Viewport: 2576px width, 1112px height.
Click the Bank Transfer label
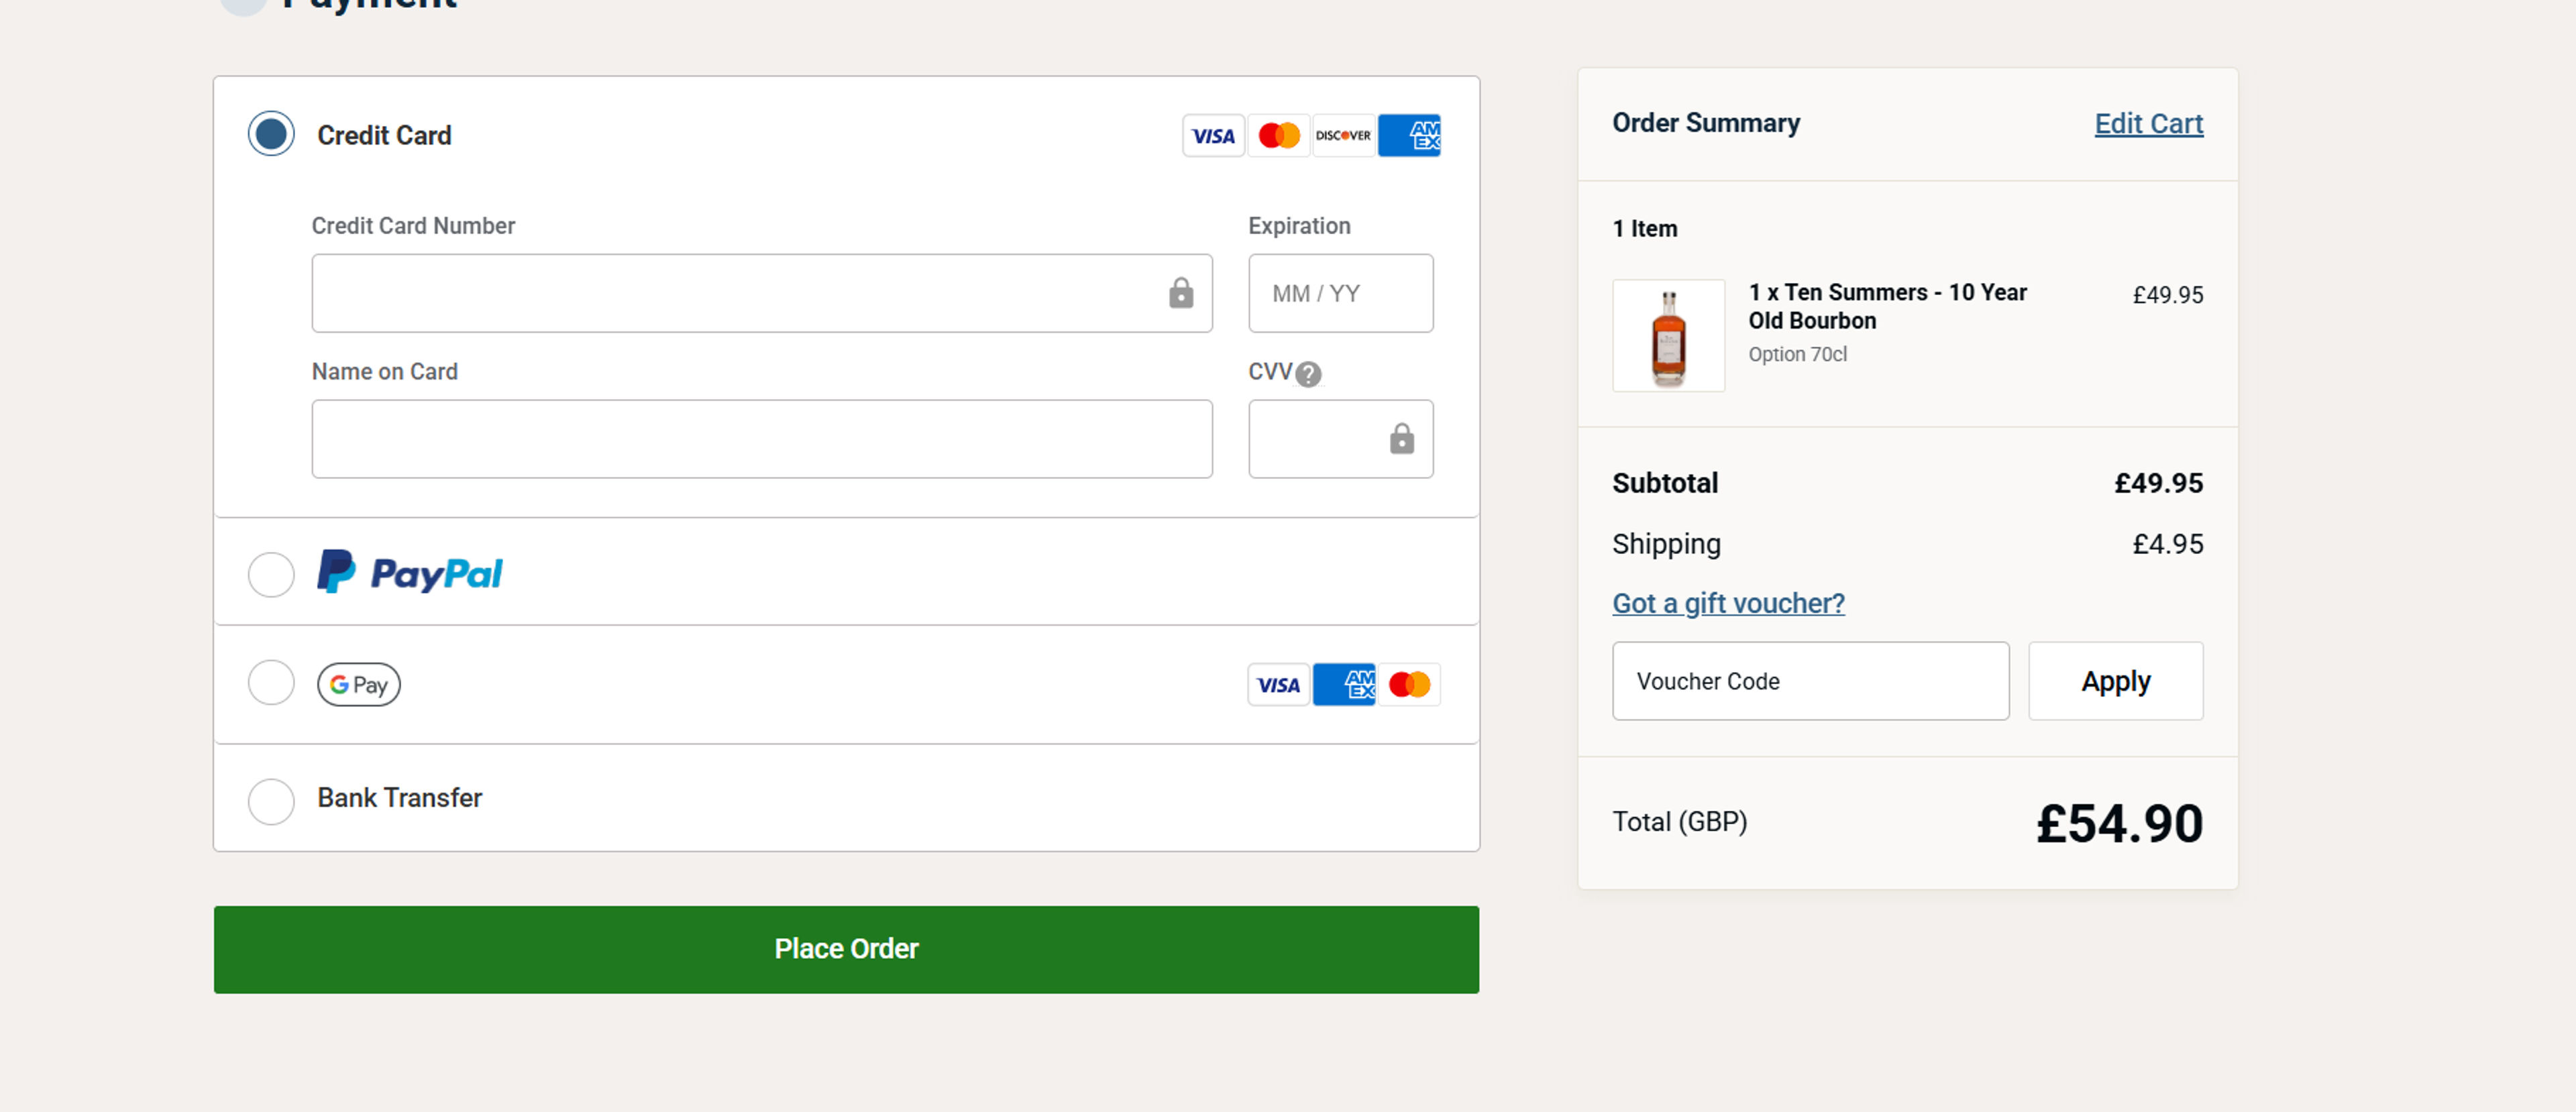point(399,798)
